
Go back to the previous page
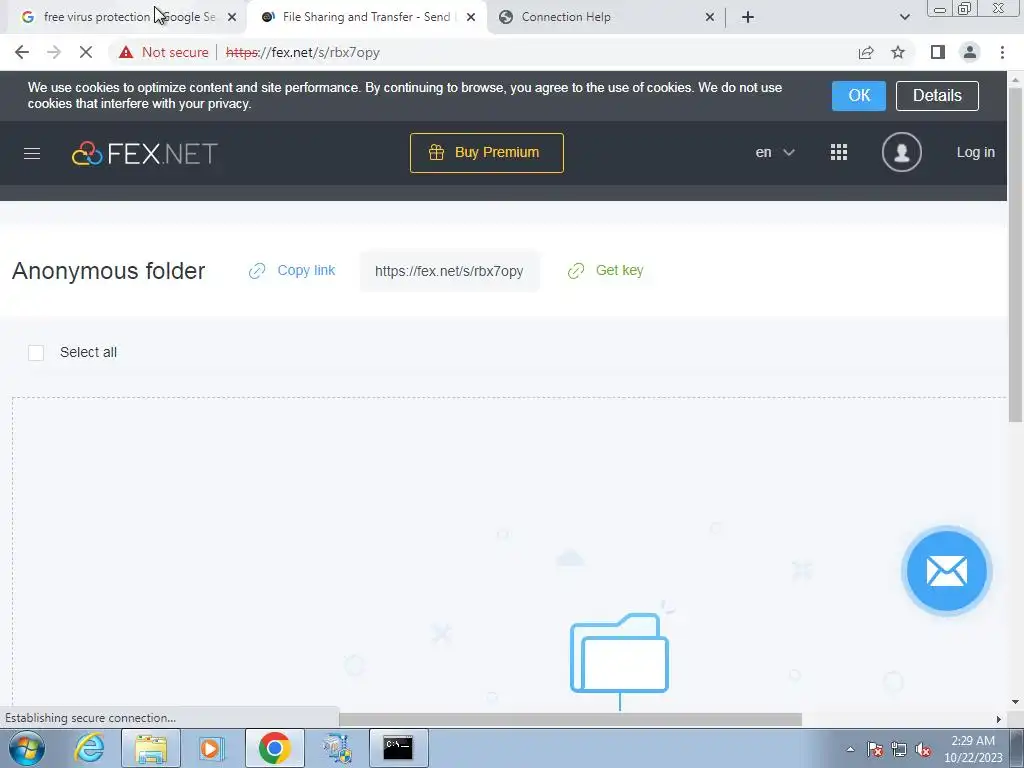click(22, 52)
